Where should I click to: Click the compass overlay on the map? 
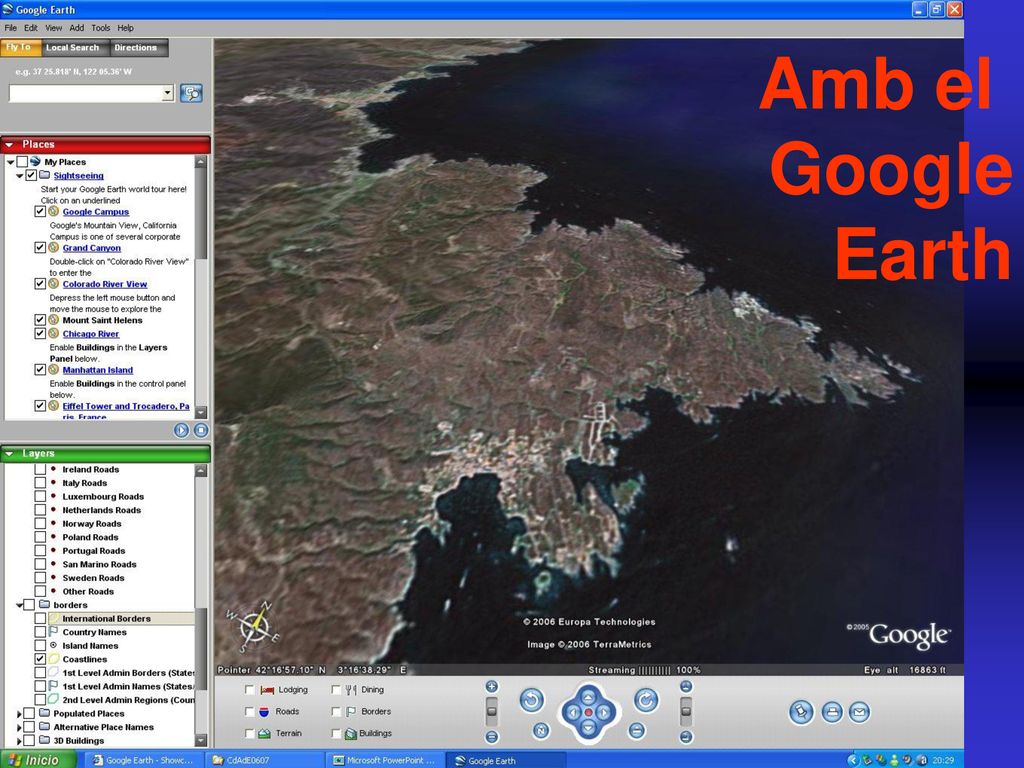click(253, 627)
